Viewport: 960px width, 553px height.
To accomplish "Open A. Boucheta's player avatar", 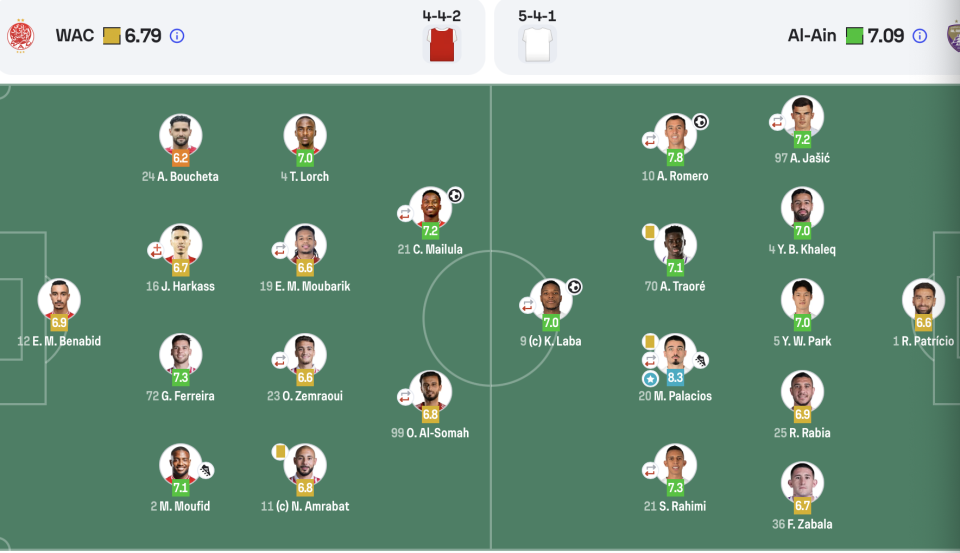I will tap(181, 135).
